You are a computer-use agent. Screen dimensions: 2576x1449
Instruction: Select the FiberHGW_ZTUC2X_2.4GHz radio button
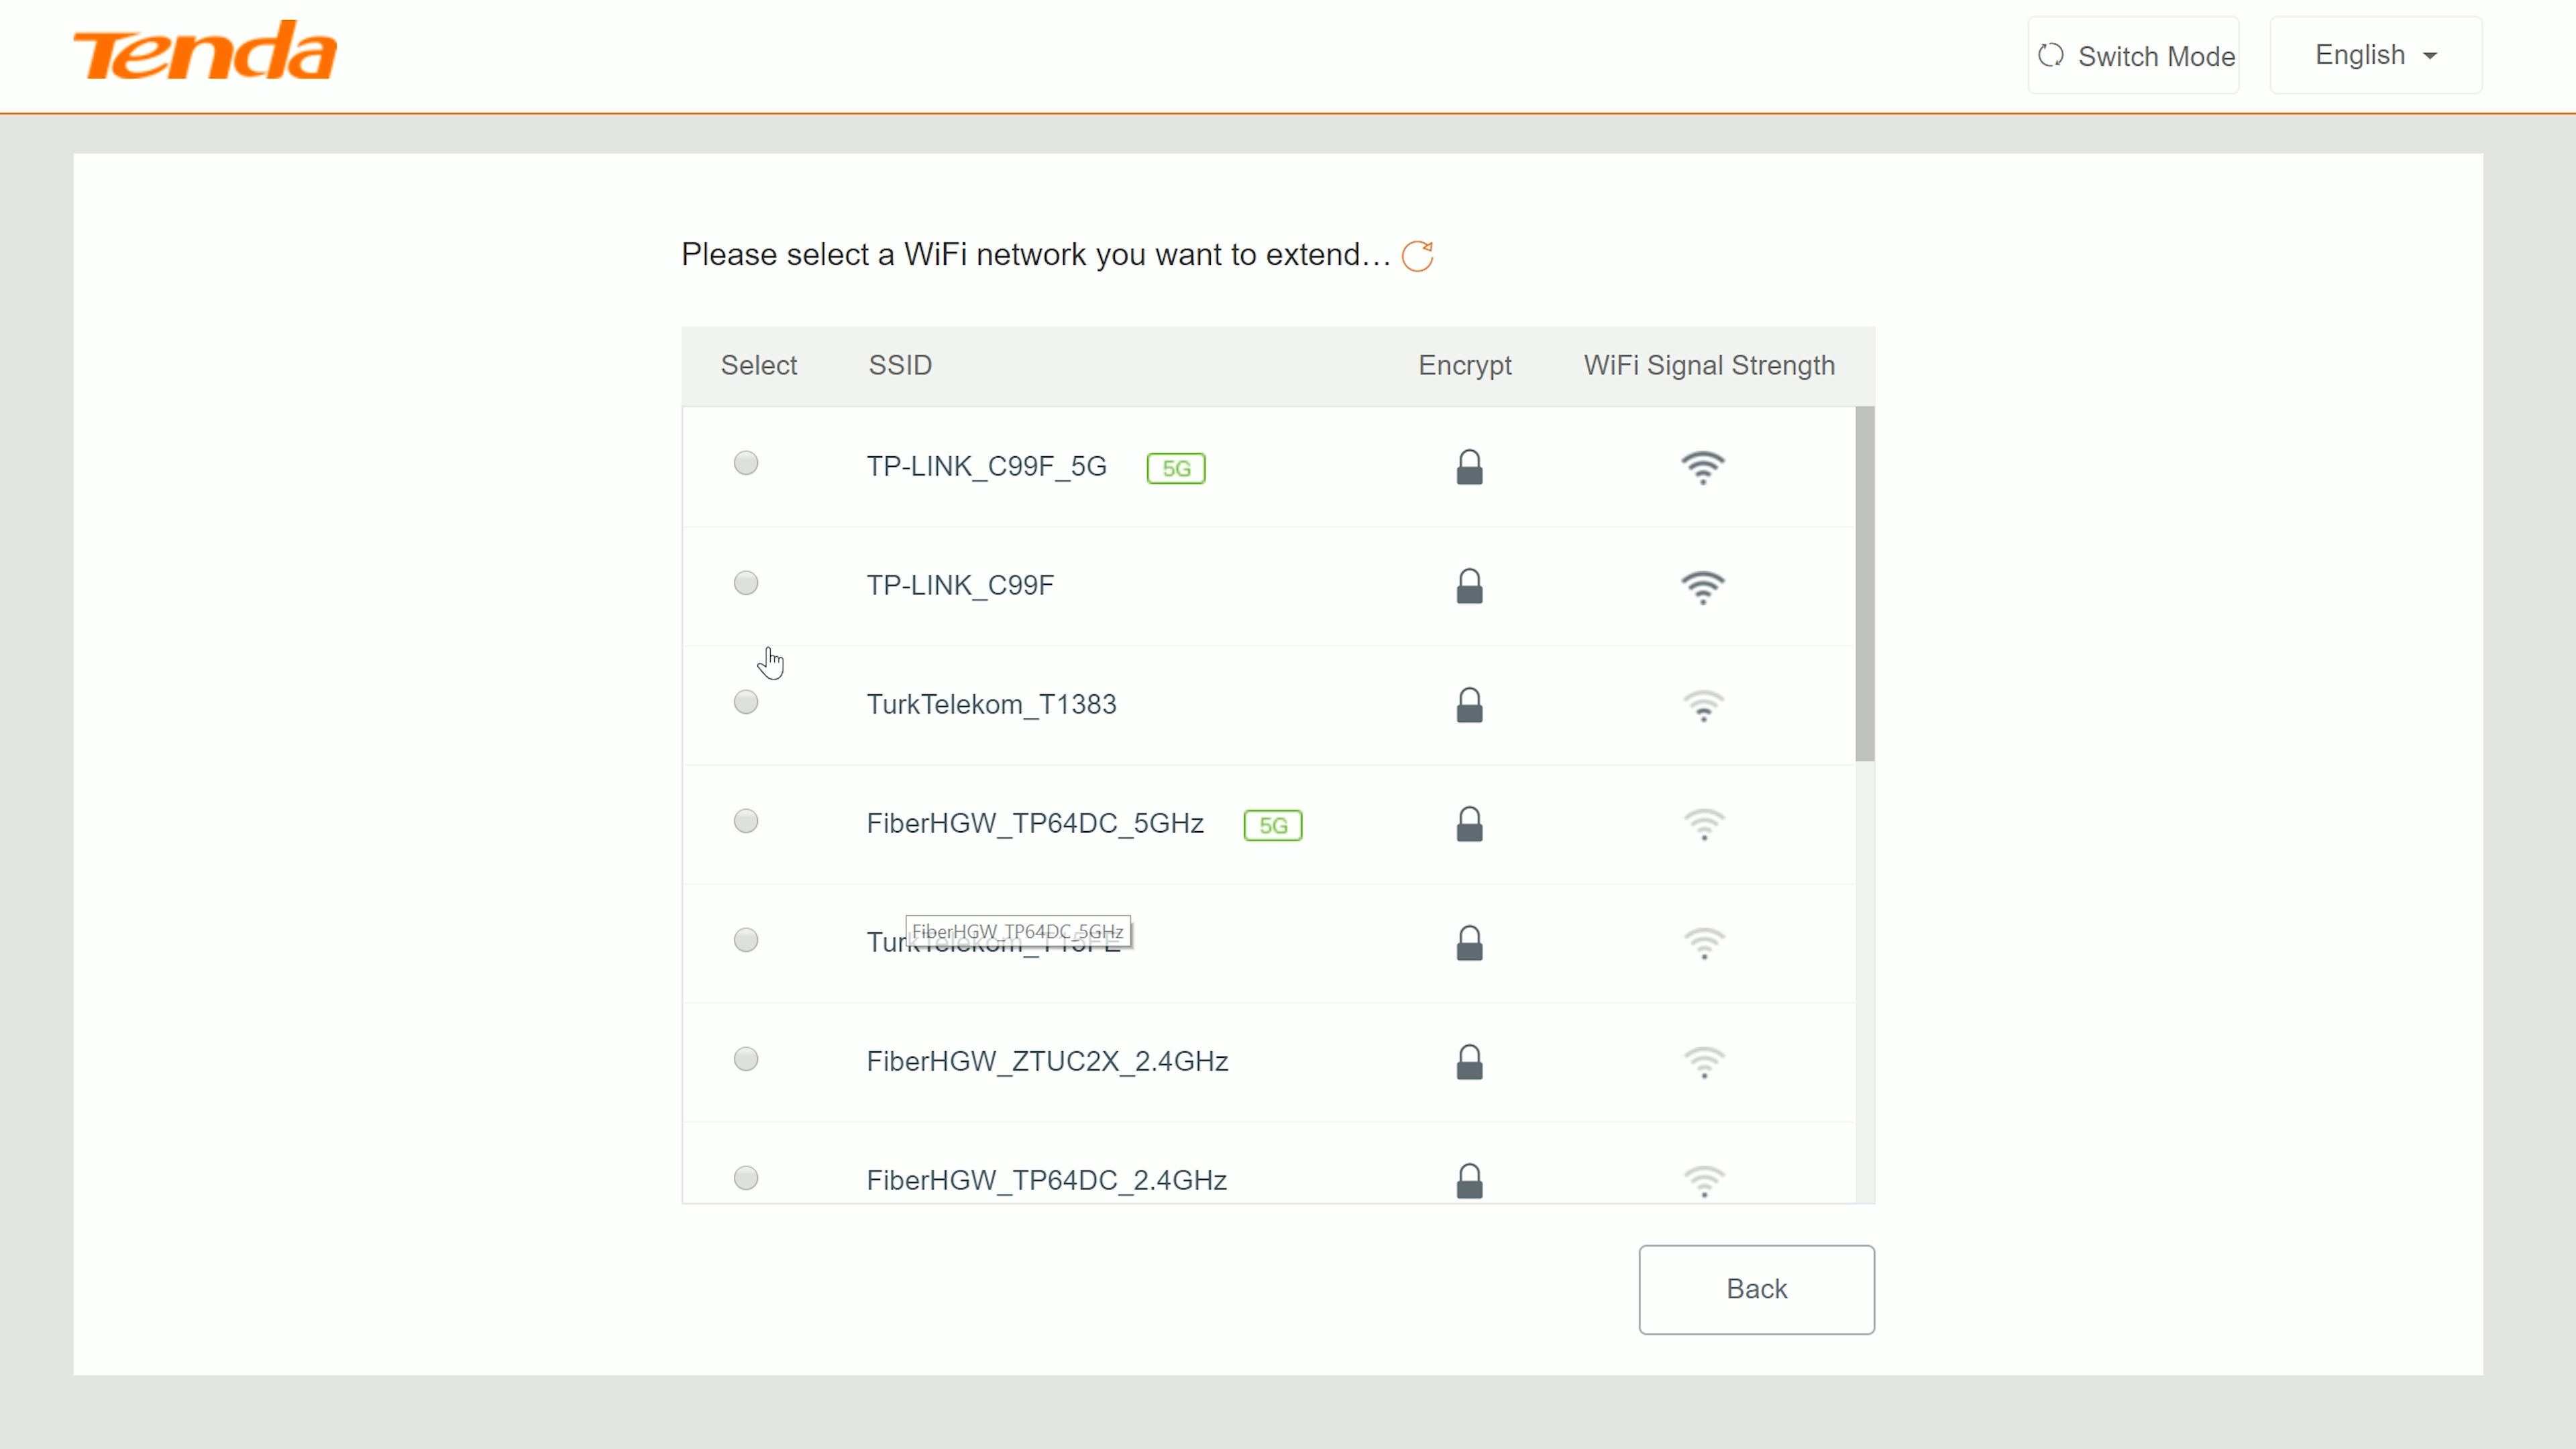tap(746, 1059)
